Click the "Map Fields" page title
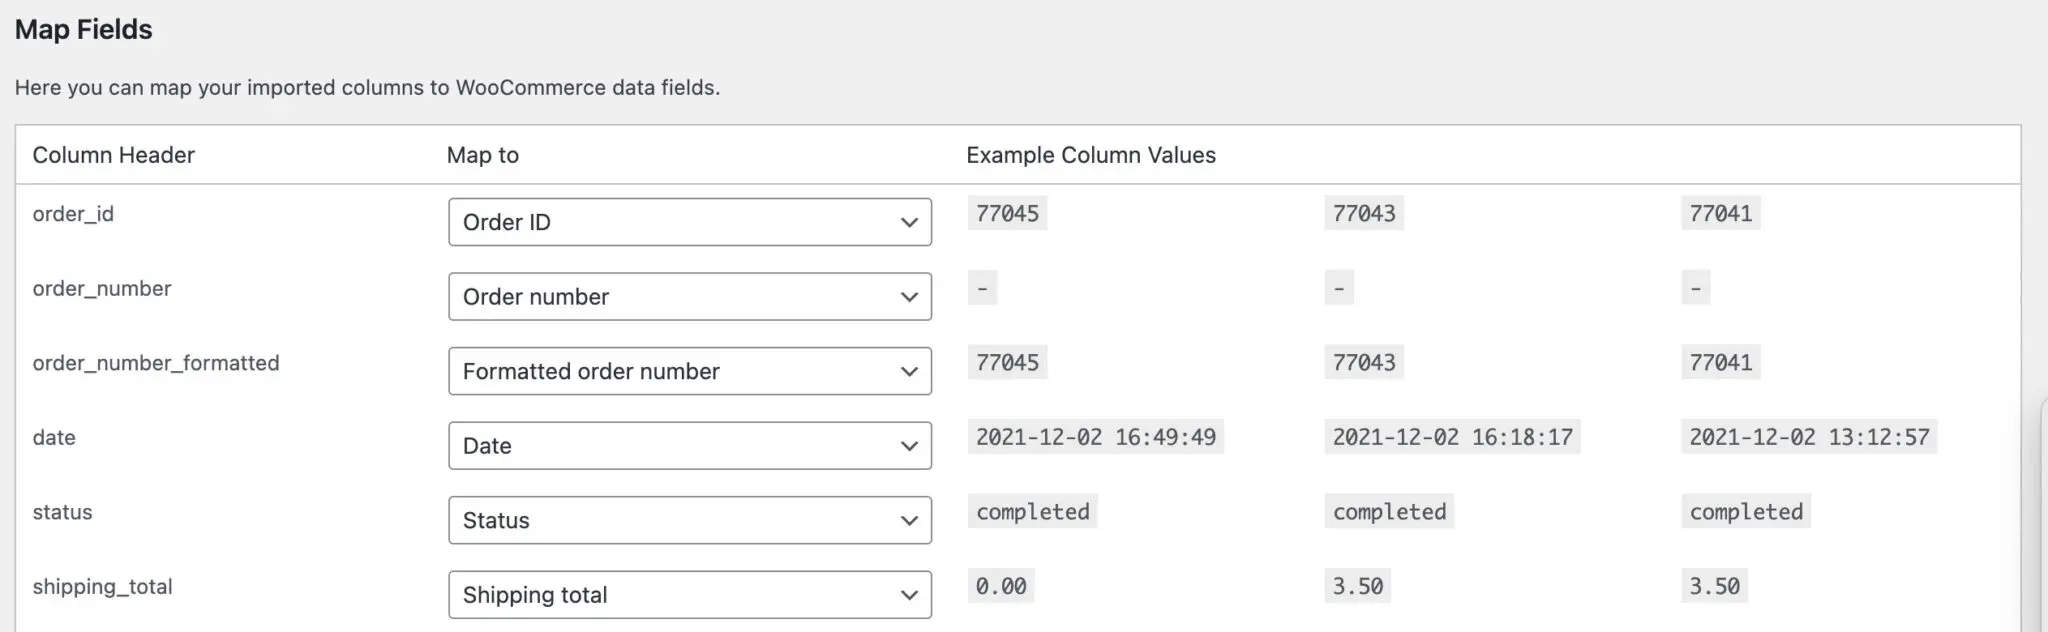Screen dimensions: 2048x632 pyautogui.click(x=84, y=30)
